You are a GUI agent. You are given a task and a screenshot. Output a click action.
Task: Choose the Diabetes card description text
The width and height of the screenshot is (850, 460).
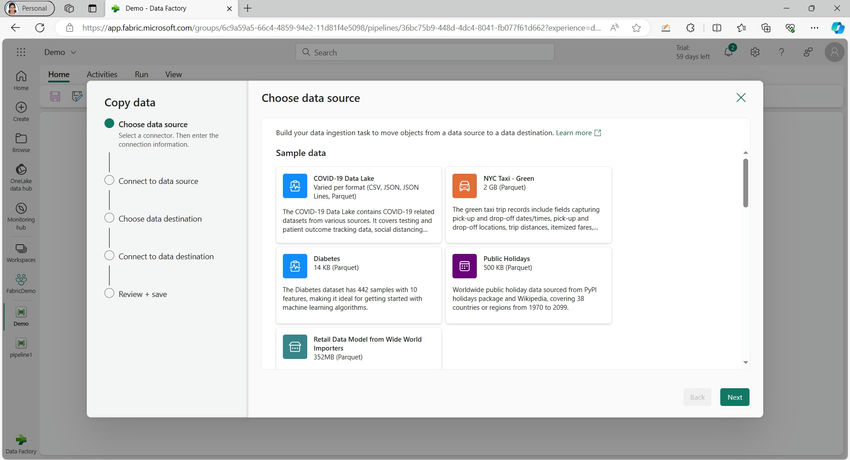click(x=352, y=299)
